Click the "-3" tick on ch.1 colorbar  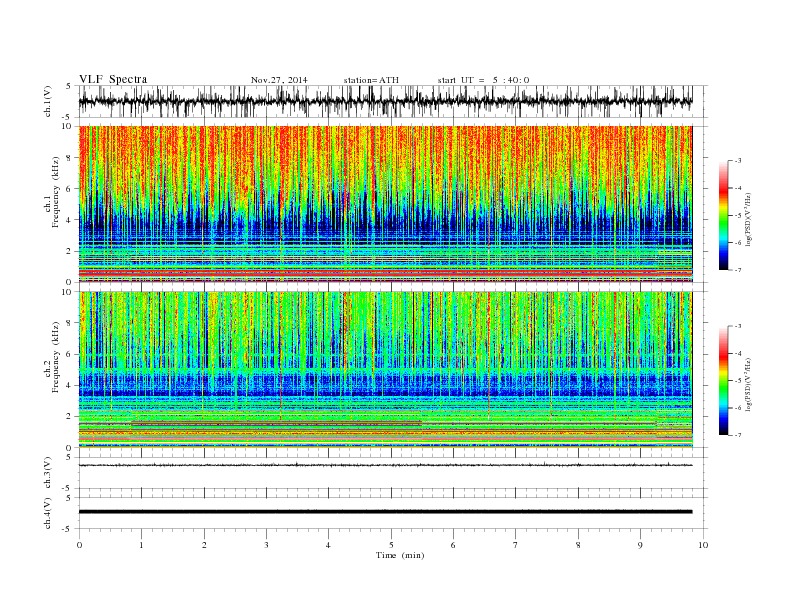coord(737,161)
